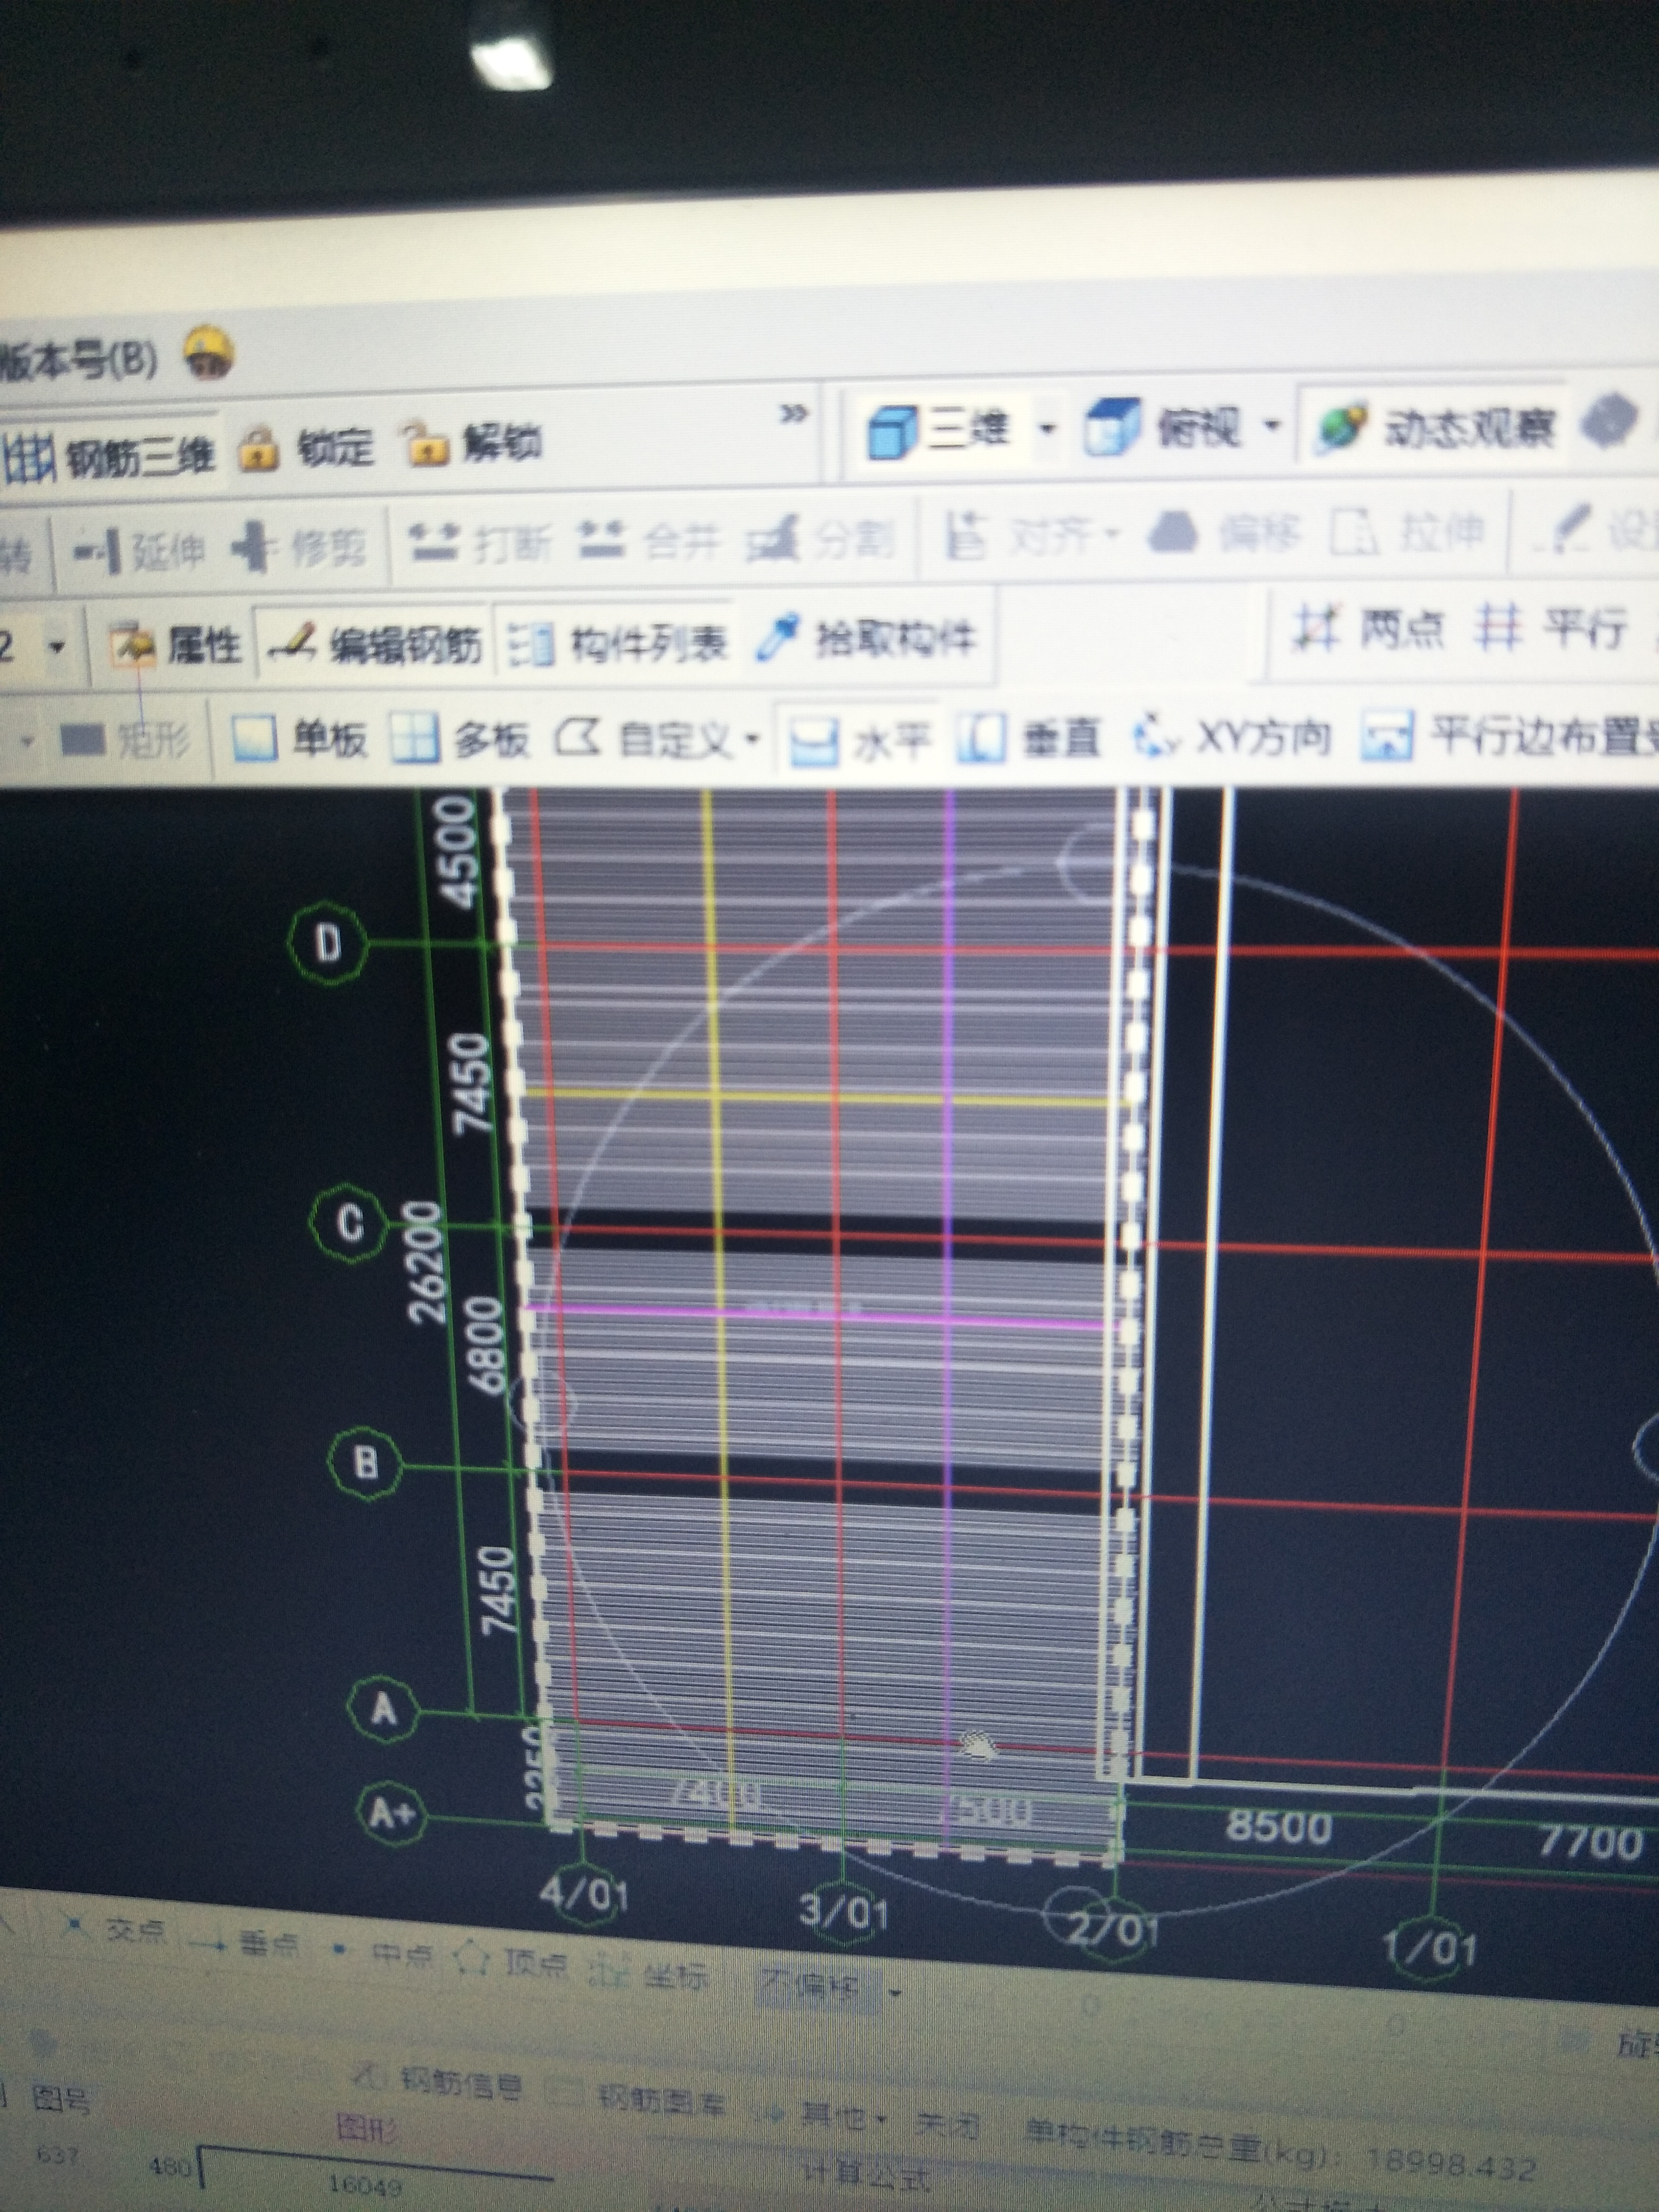
Task: Choose the 单板 single slab icon
Action: coord(254,739)
